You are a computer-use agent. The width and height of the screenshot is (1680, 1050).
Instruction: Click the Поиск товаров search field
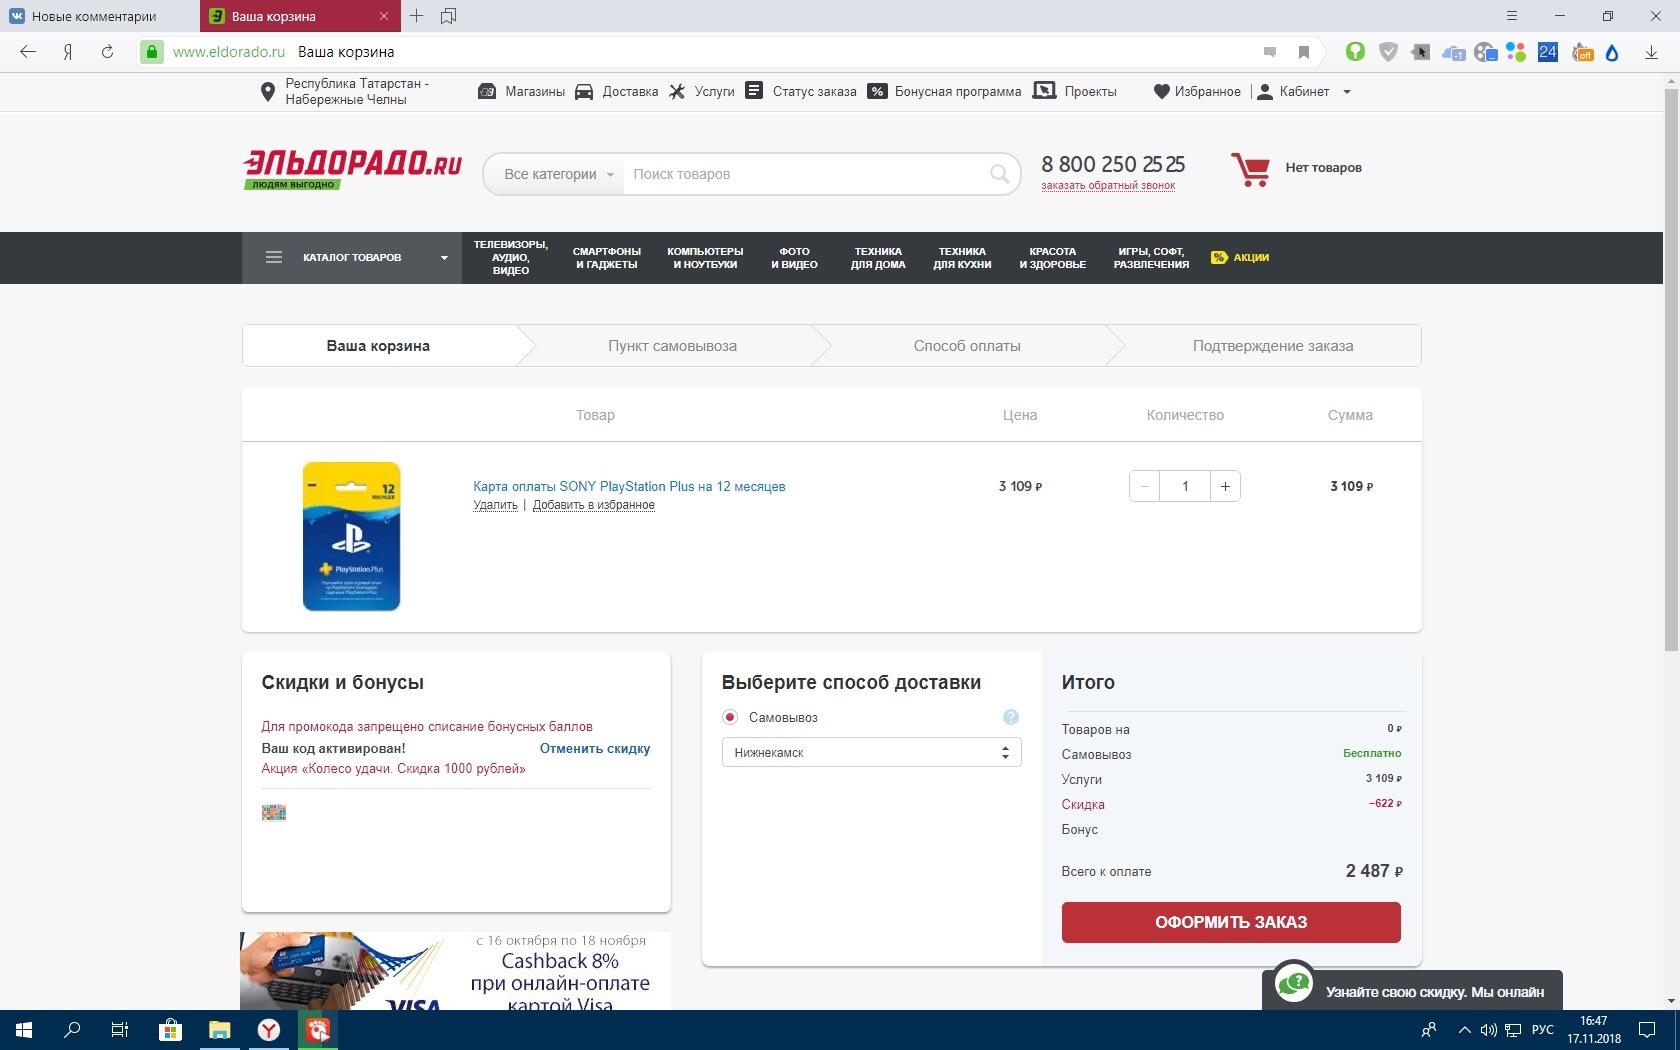click(x=800, y=174)
